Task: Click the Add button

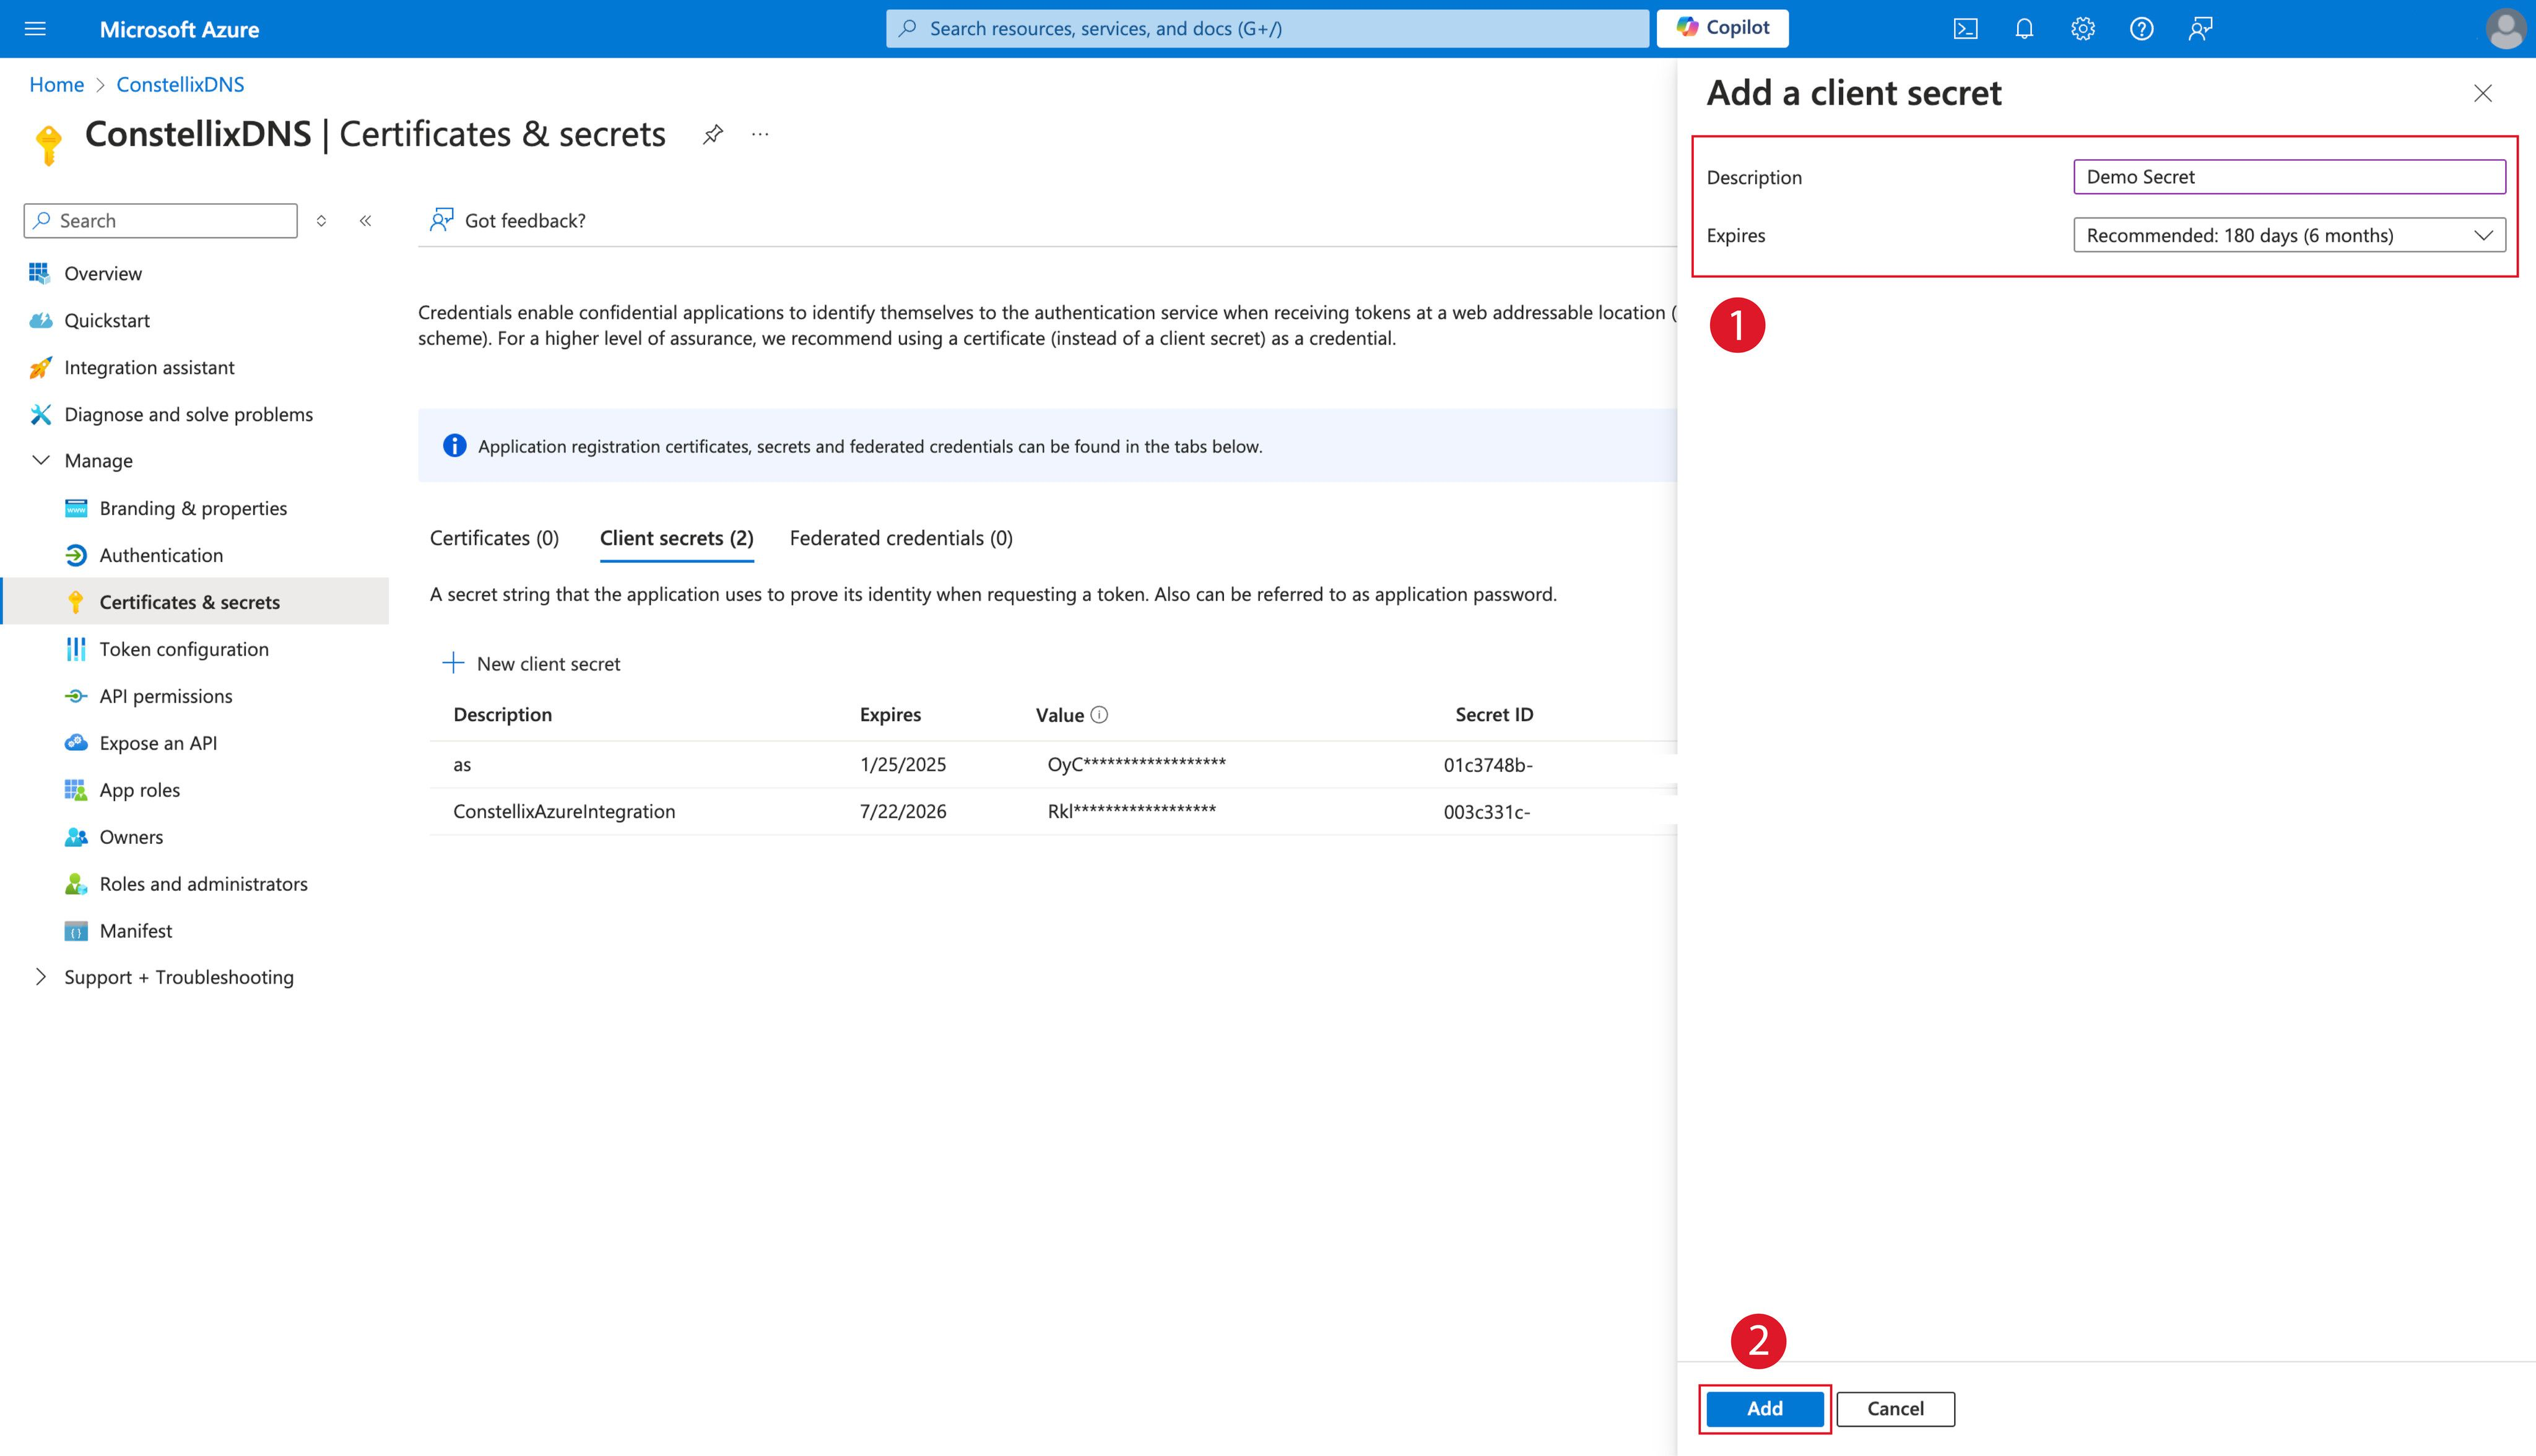Action: pos(1764,1408)
